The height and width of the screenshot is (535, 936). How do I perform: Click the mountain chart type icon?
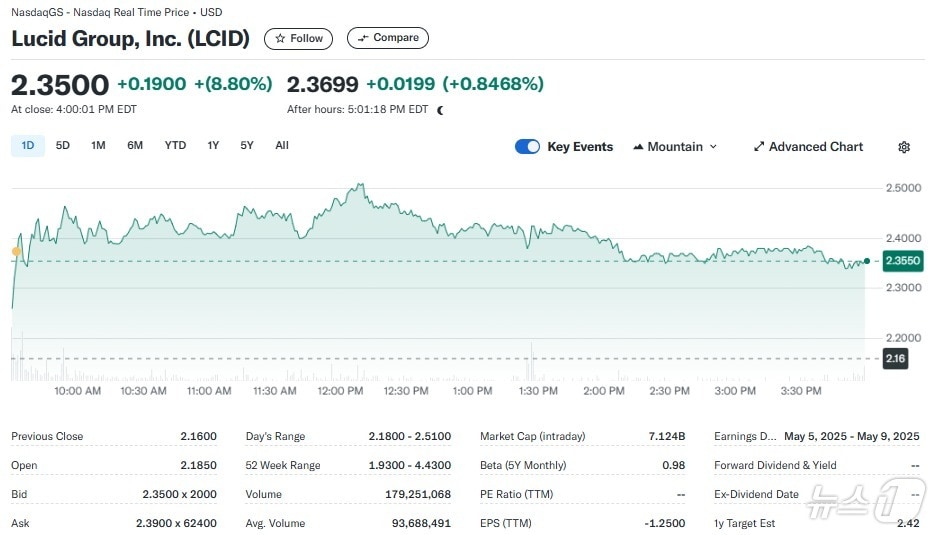click(x=638, y=147)
